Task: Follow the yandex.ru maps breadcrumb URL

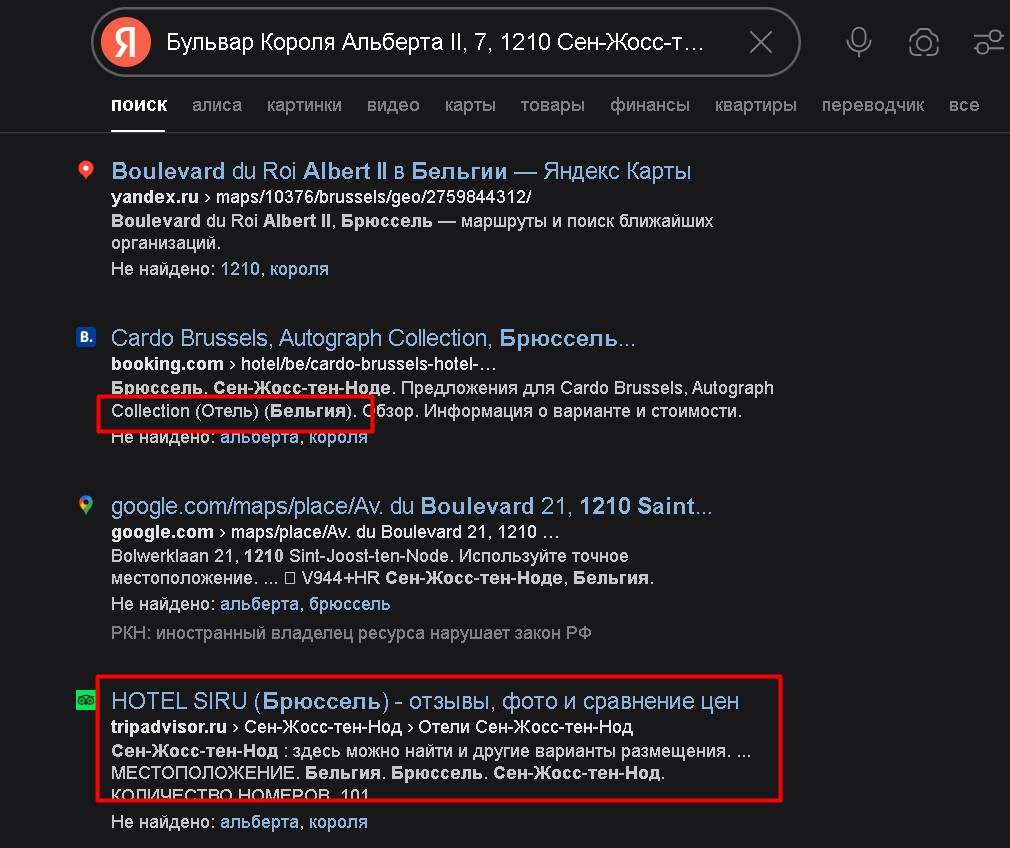Action: [321, 197]
